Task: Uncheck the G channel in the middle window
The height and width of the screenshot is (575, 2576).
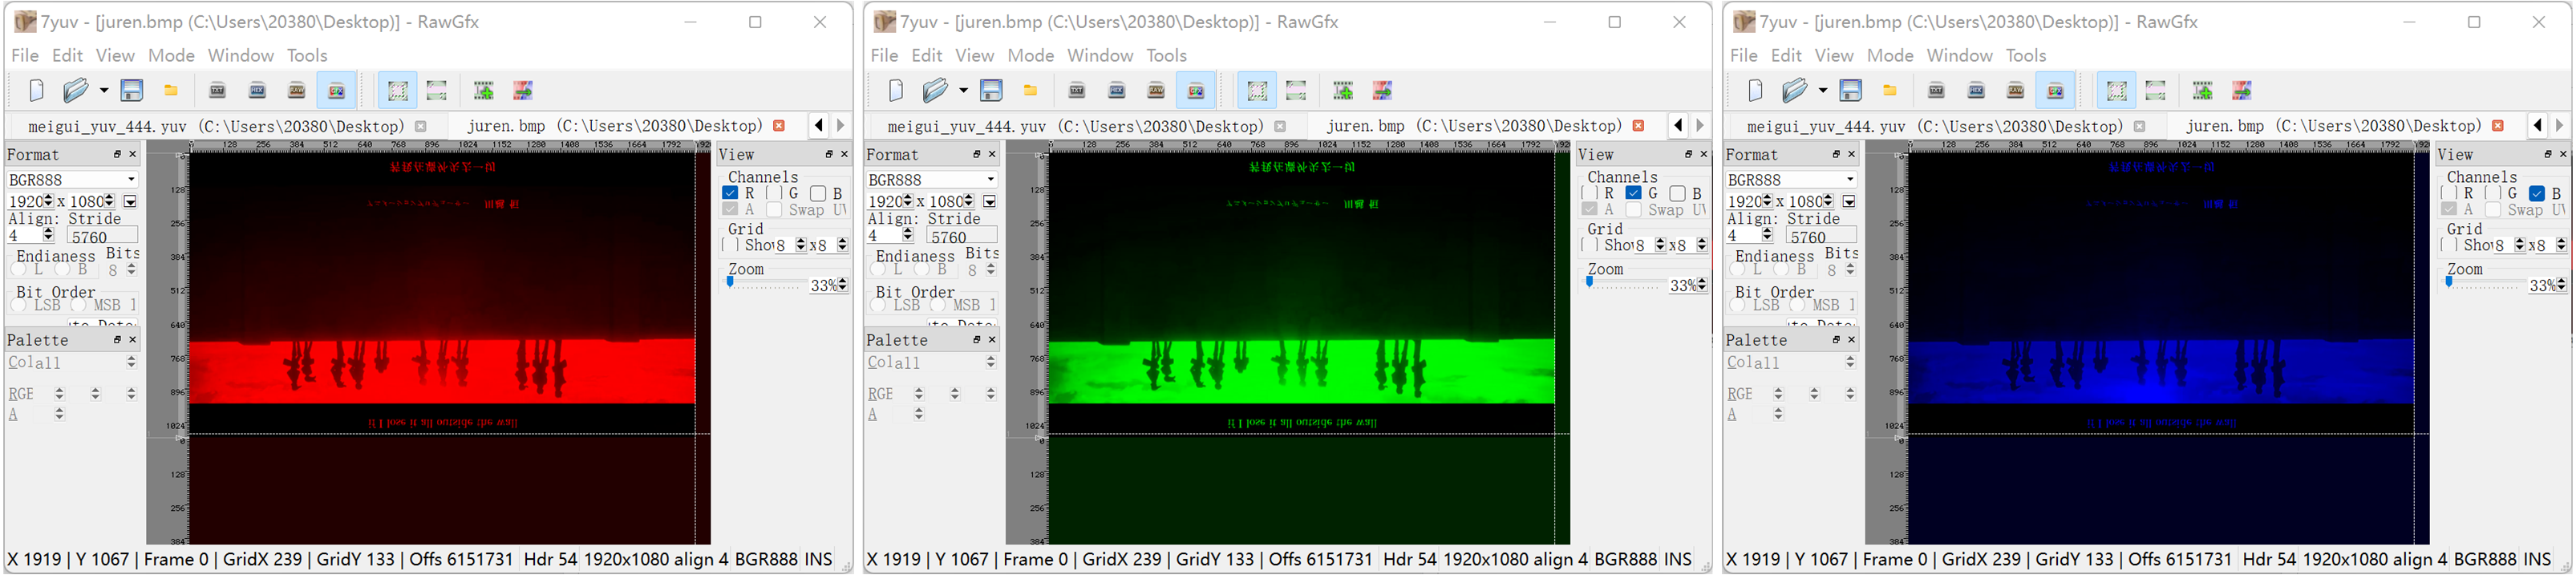Action: click(x=1633, y=193)
